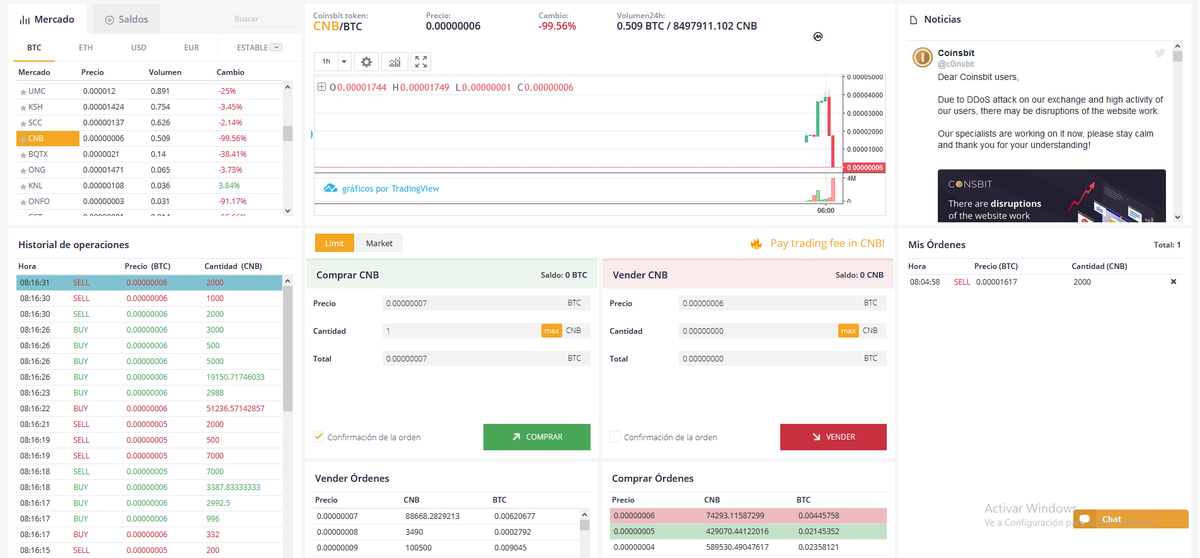Star the CNB market
The image size is (1200, 558).
tap(23, 138)
